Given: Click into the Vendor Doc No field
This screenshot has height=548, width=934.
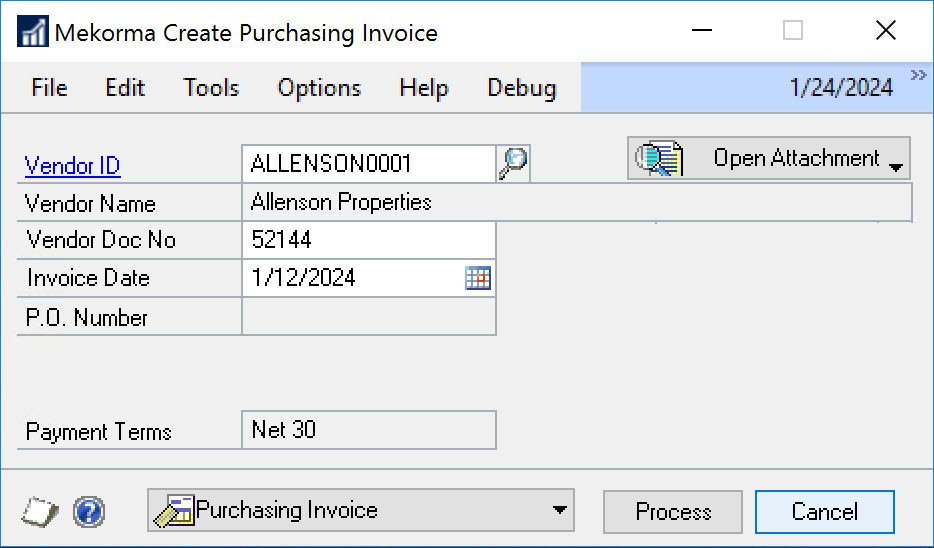Looking at the screenshot, I should coord(368,241).
